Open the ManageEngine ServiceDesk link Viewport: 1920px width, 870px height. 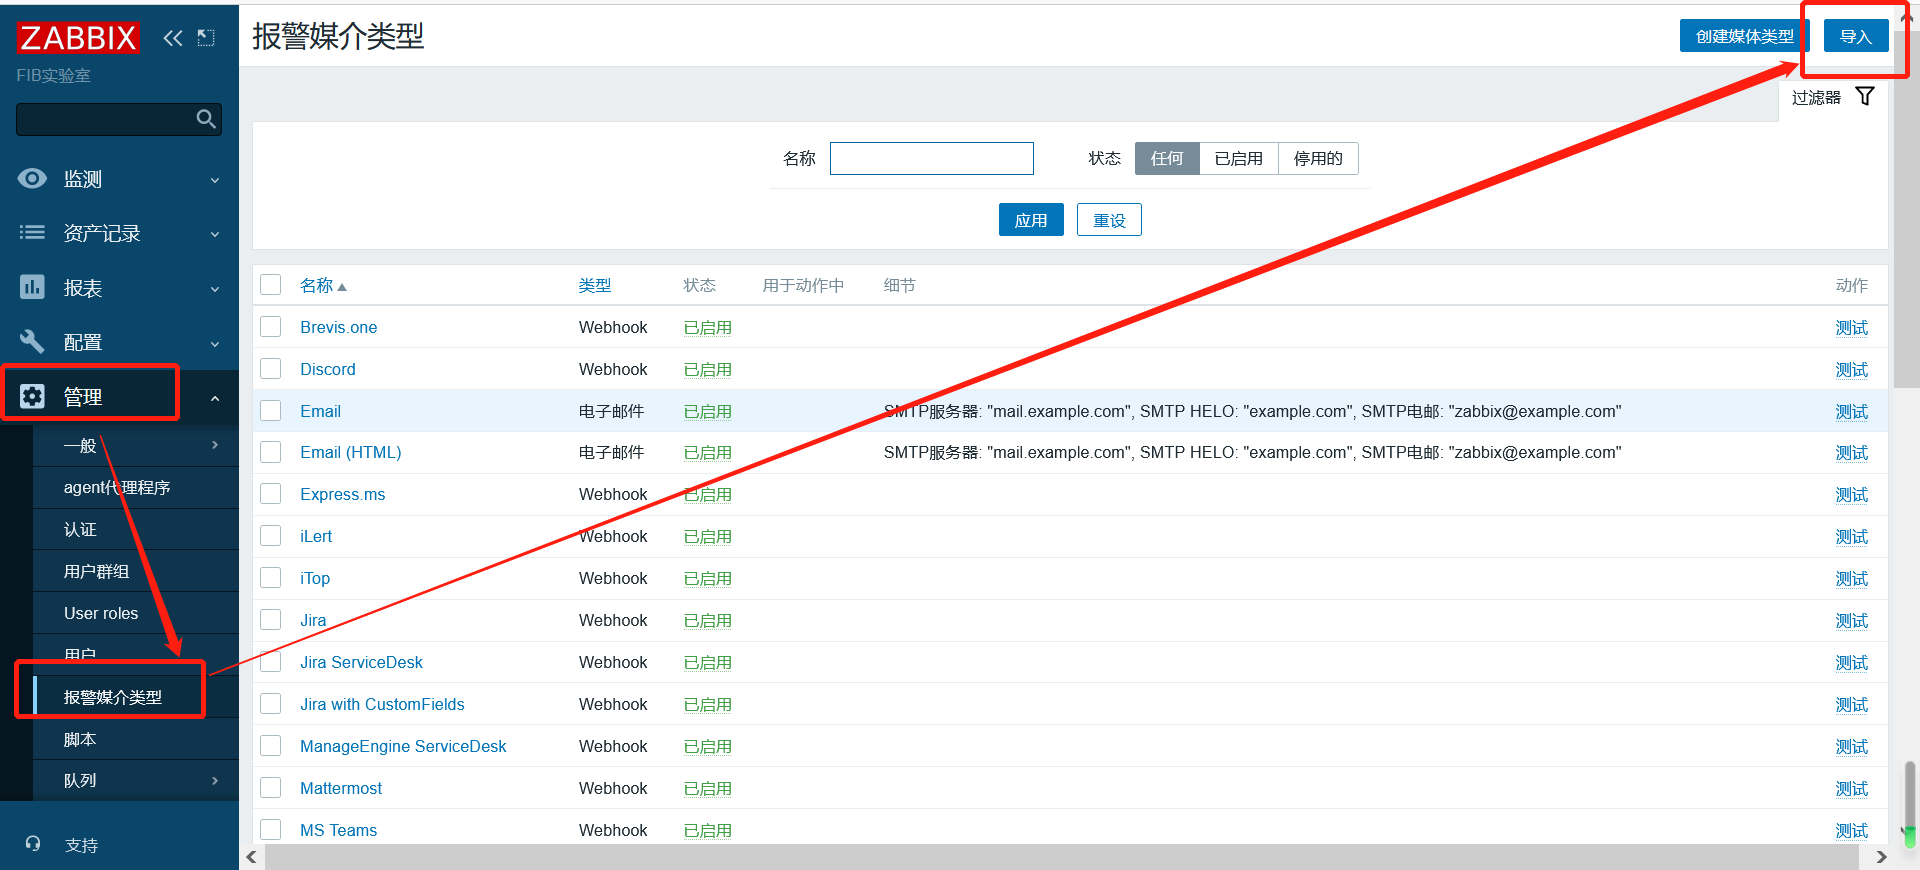[403, 746]
